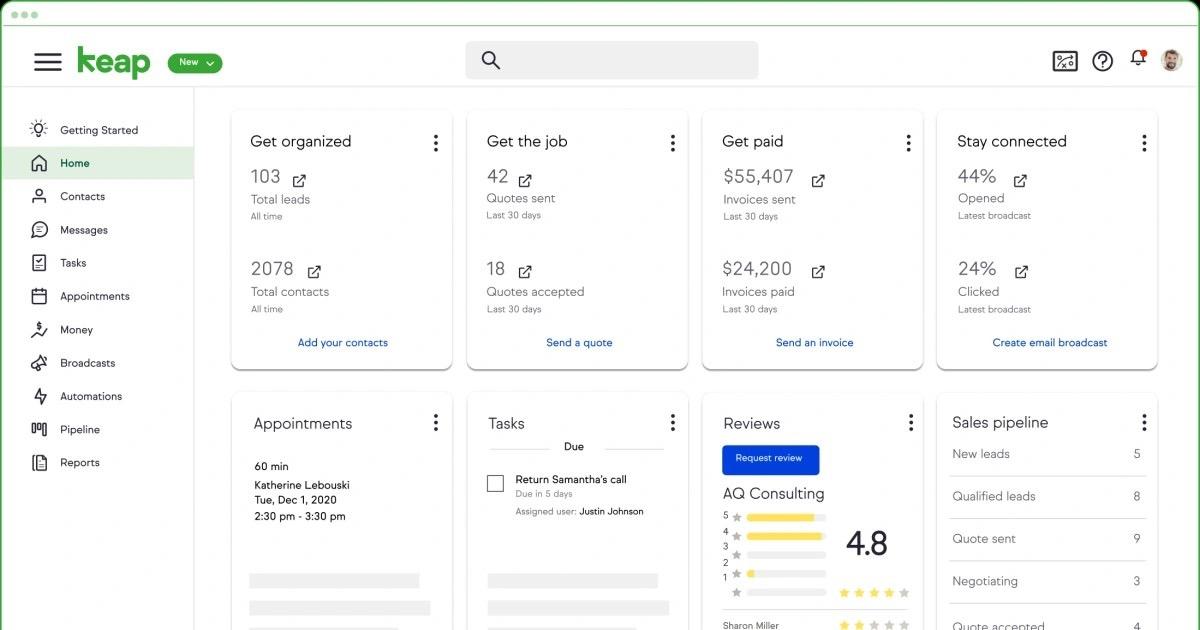Check off the Return Samantha's call task
The image size is (1200, 630).
pyautogui.click(x=495, y=483)
